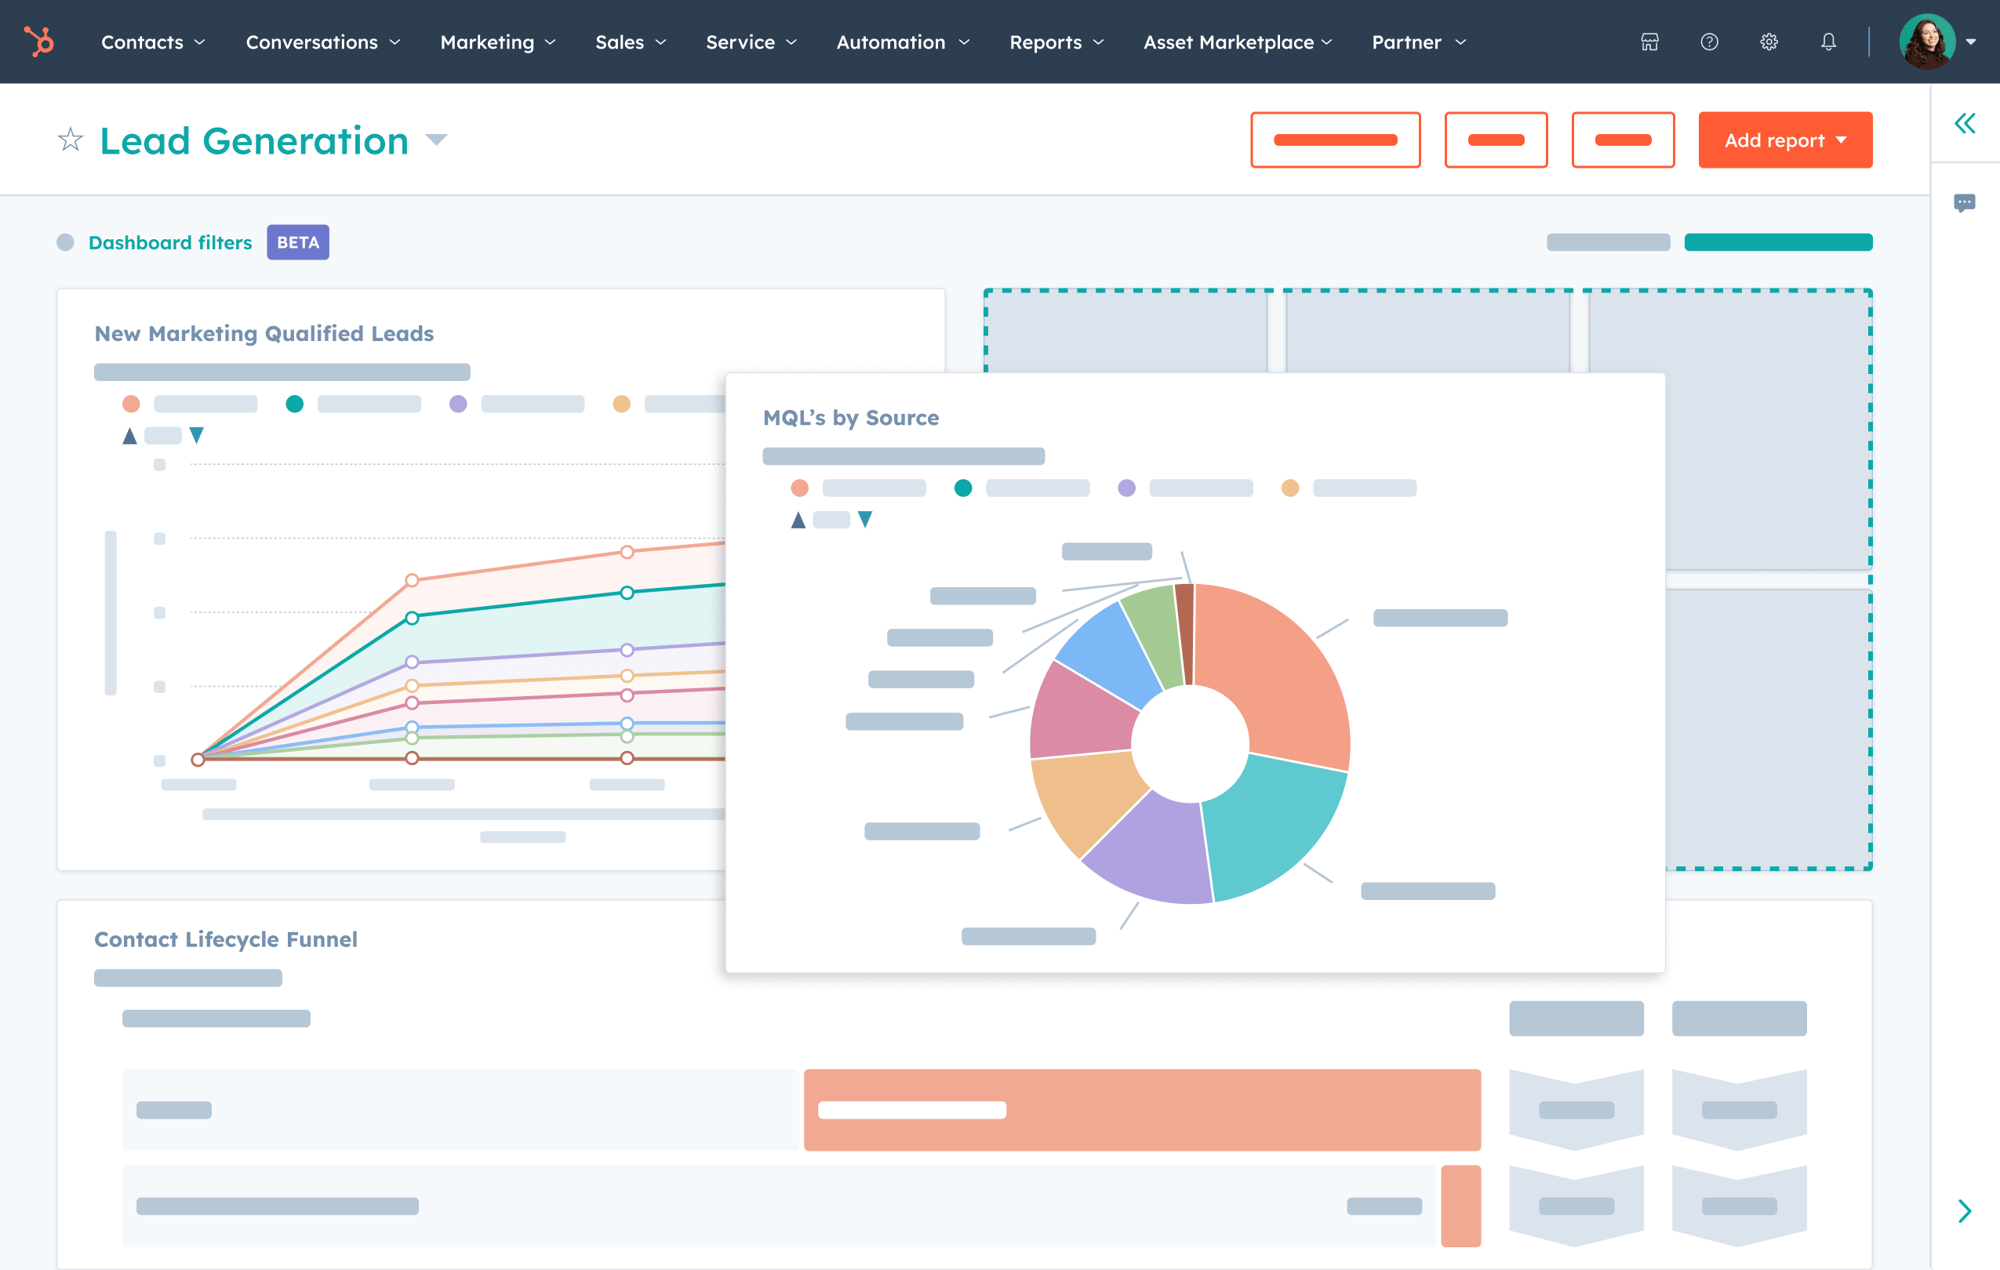The image size is (2000, 1270).
Task: Click the Contact Lifecycle Funnel title
Action: click(226, 939)
